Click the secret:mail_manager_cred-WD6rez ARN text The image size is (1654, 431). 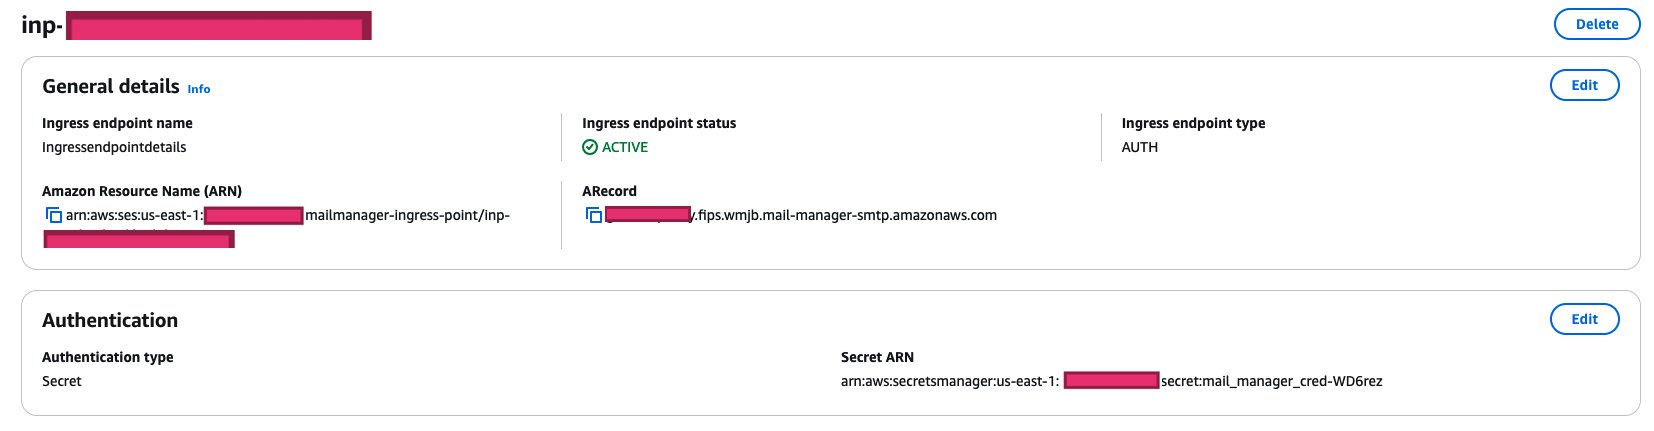coord(1271,381)
